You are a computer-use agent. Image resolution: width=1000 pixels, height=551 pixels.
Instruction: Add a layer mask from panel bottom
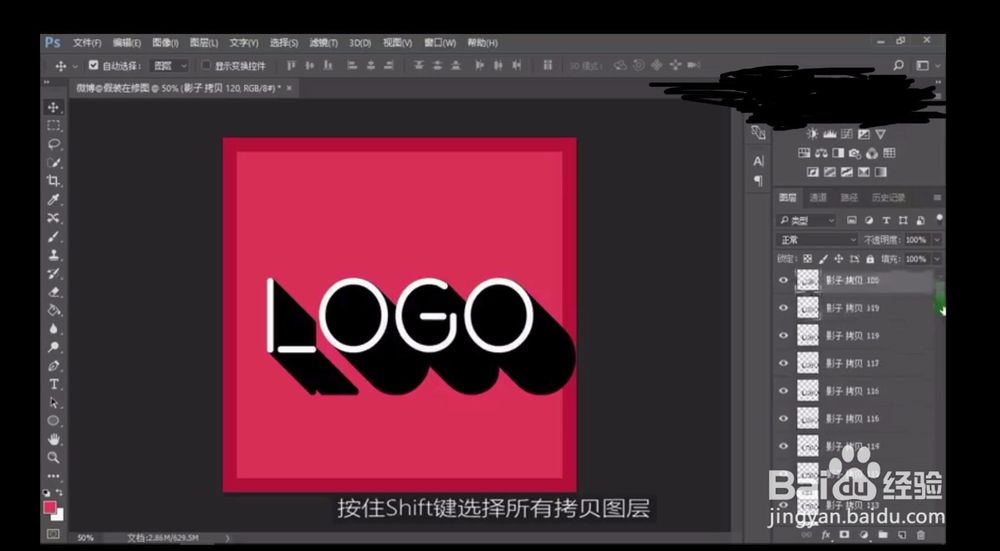click(x=845, y=534)
